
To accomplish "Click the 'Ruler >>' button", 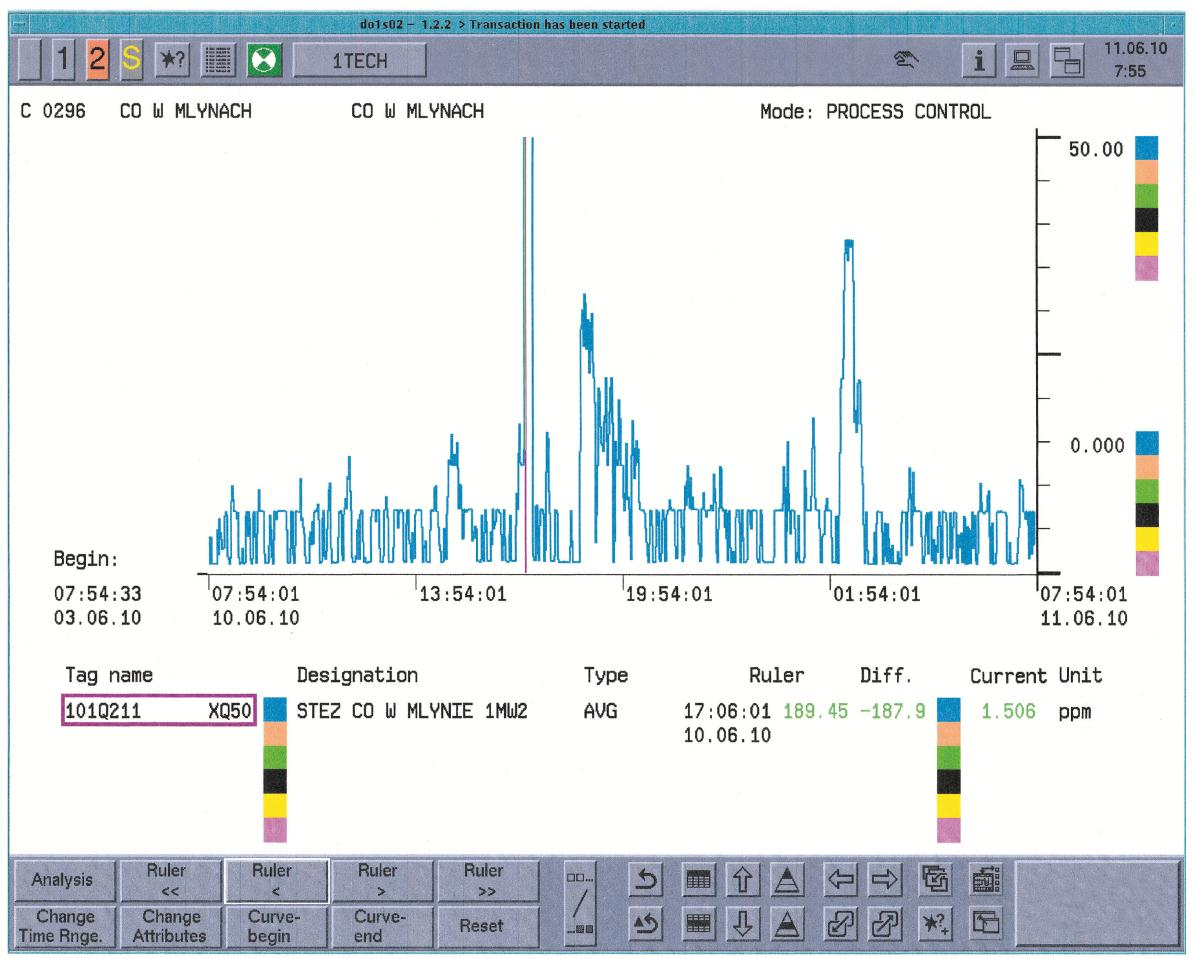I will (486, 880).
